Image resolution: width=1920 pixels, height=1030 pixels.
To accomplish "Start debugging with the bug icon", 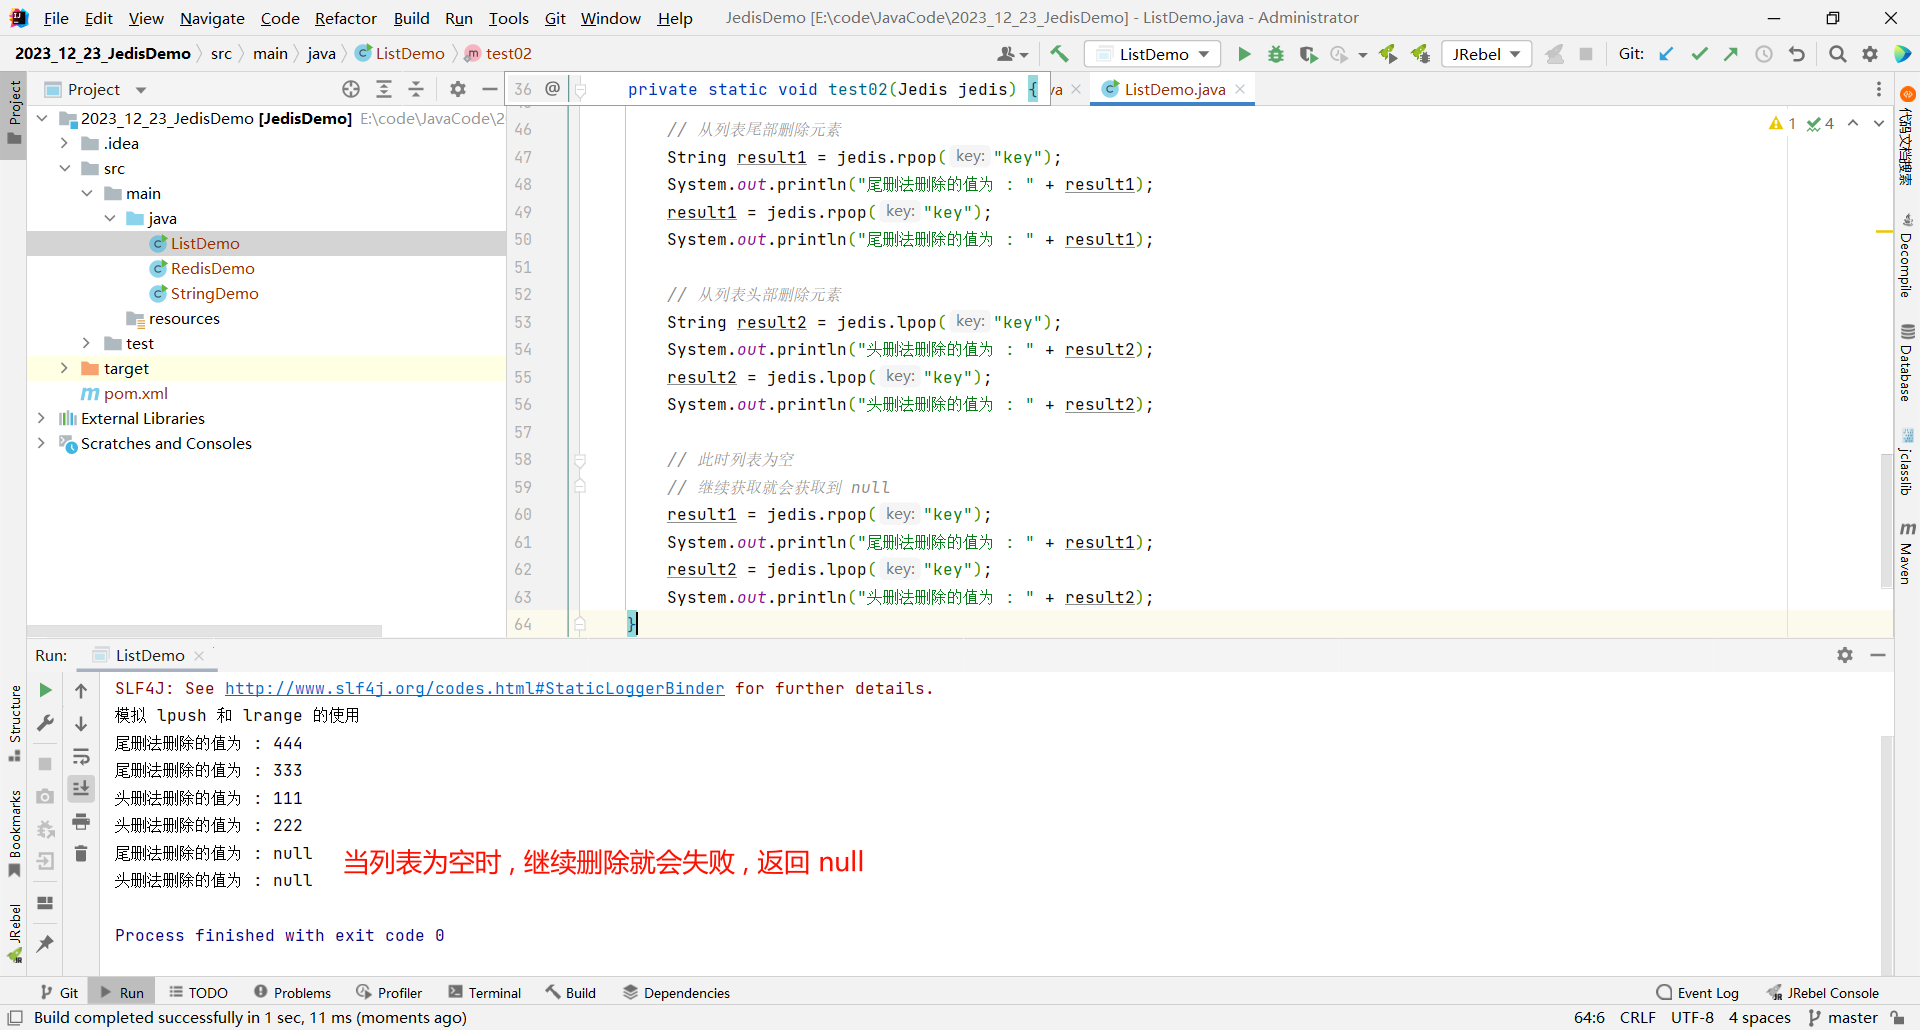I will pos(1276,54).
